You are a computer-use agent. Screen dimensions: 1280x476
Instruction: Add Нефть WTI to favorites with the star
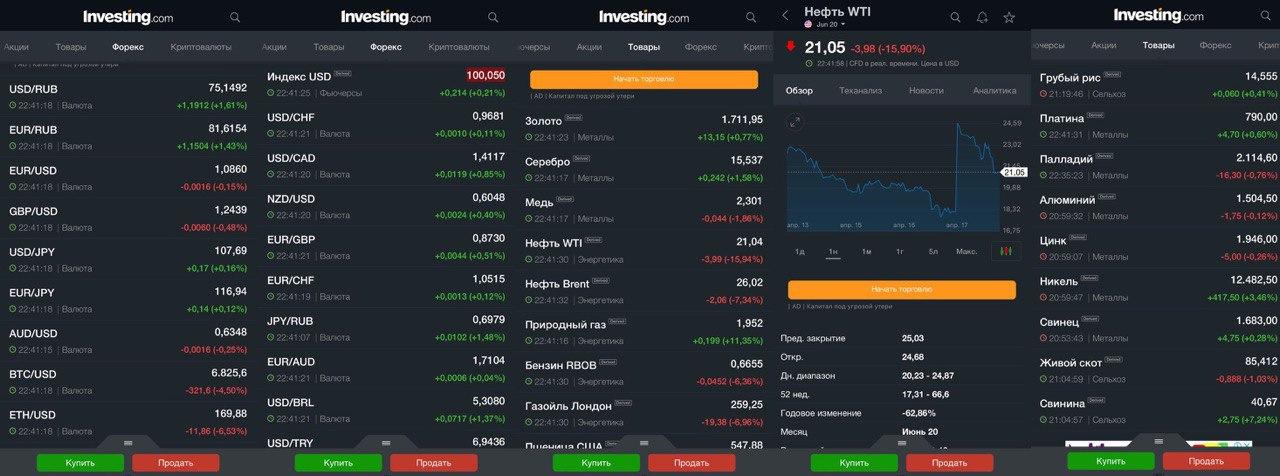pyautogui.click(x=1009, y=17)
